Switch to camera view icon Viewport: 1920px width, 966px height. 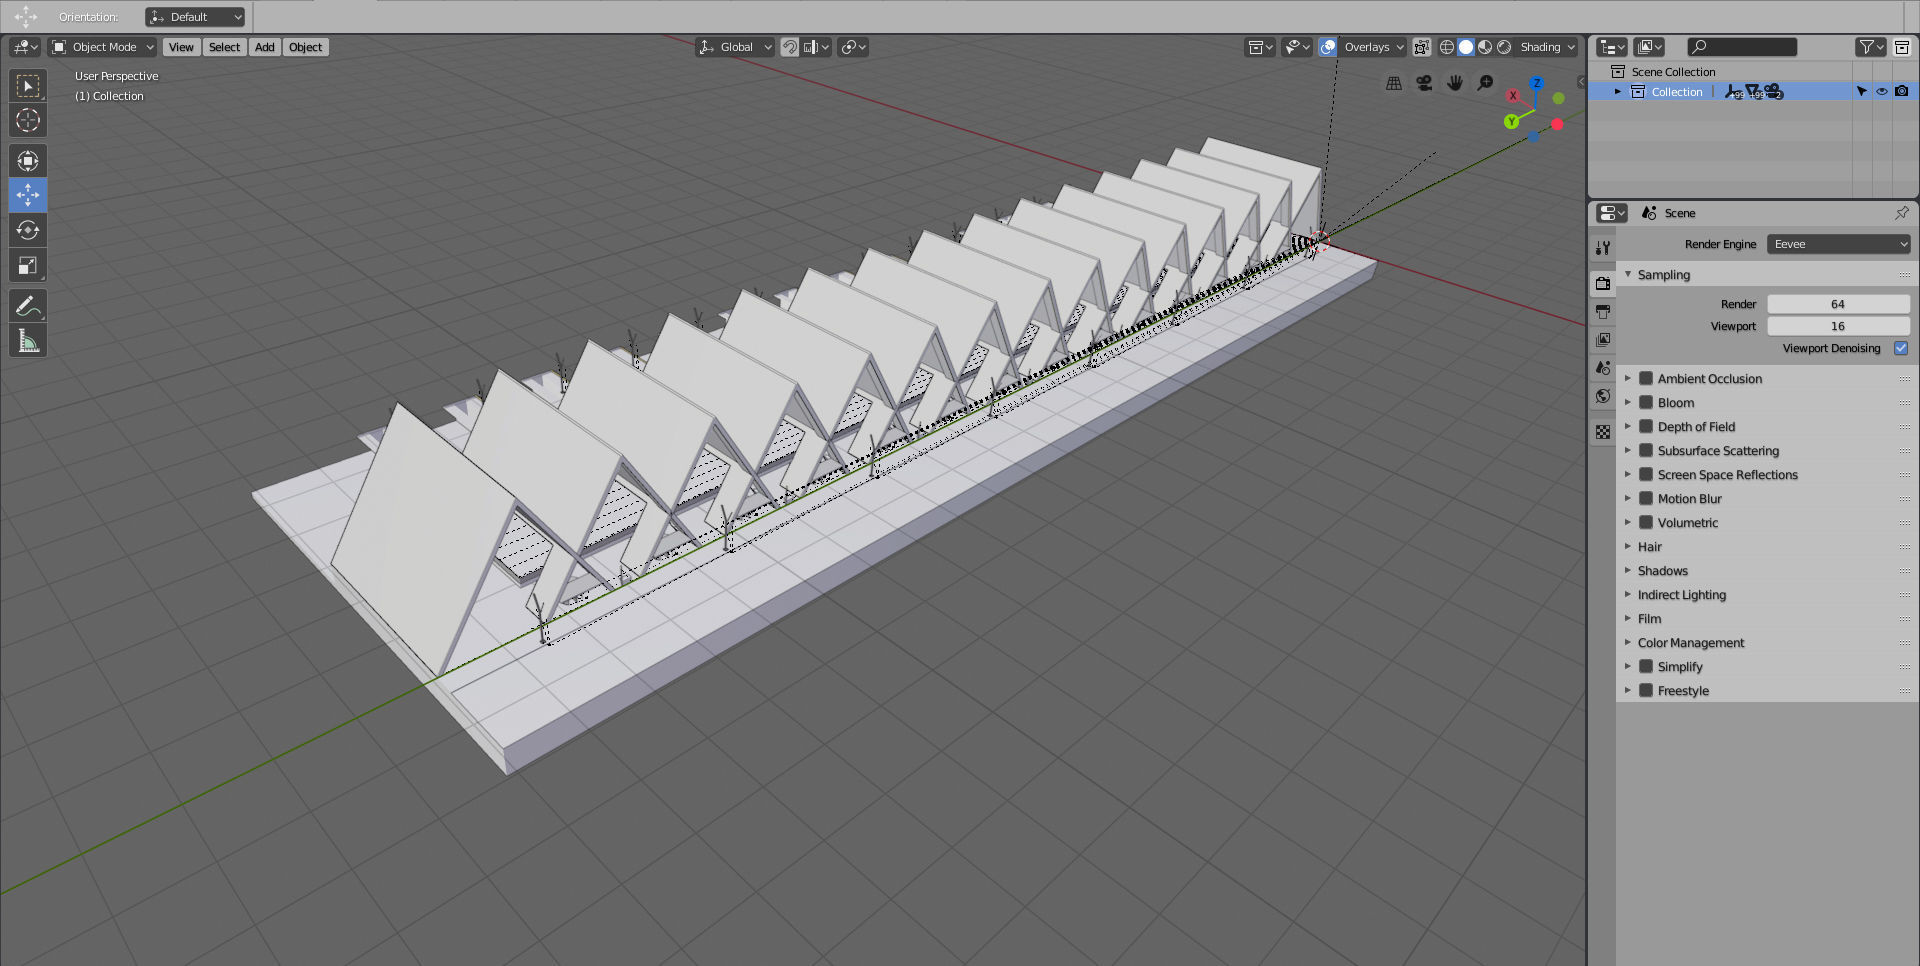(x=1424, y=83)
